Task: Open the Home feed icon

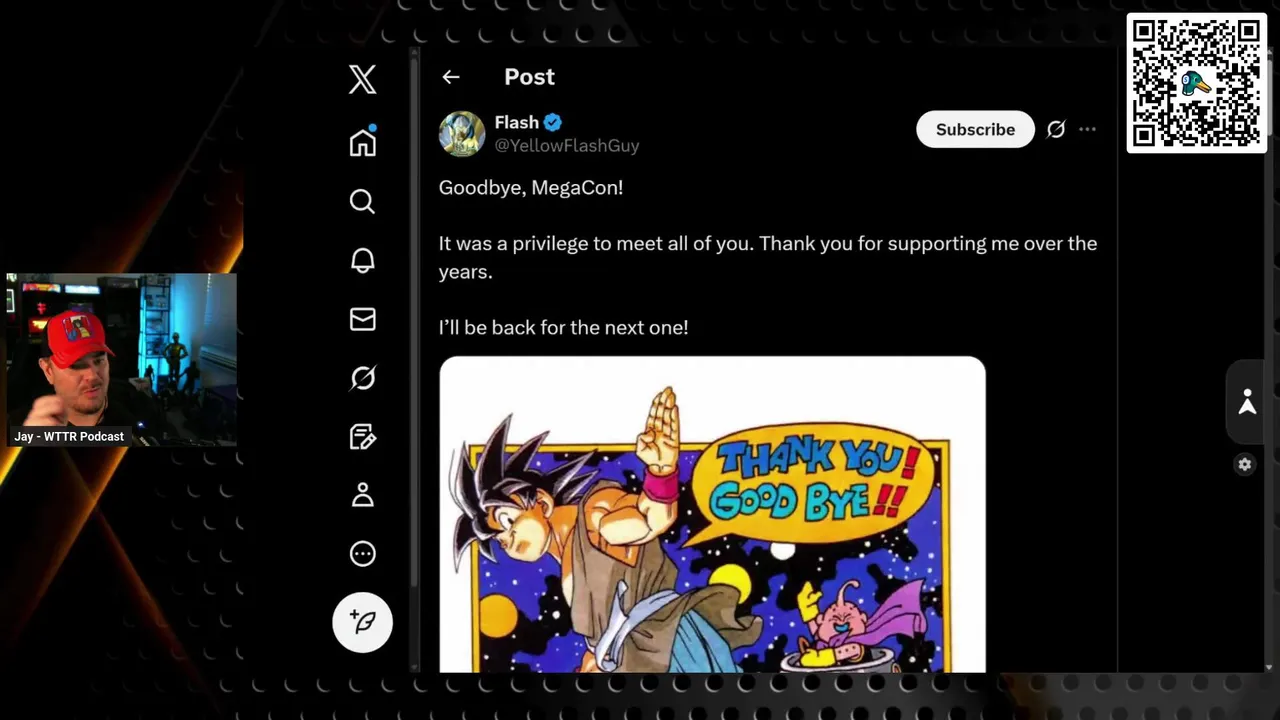Action: tap(362, 142)
